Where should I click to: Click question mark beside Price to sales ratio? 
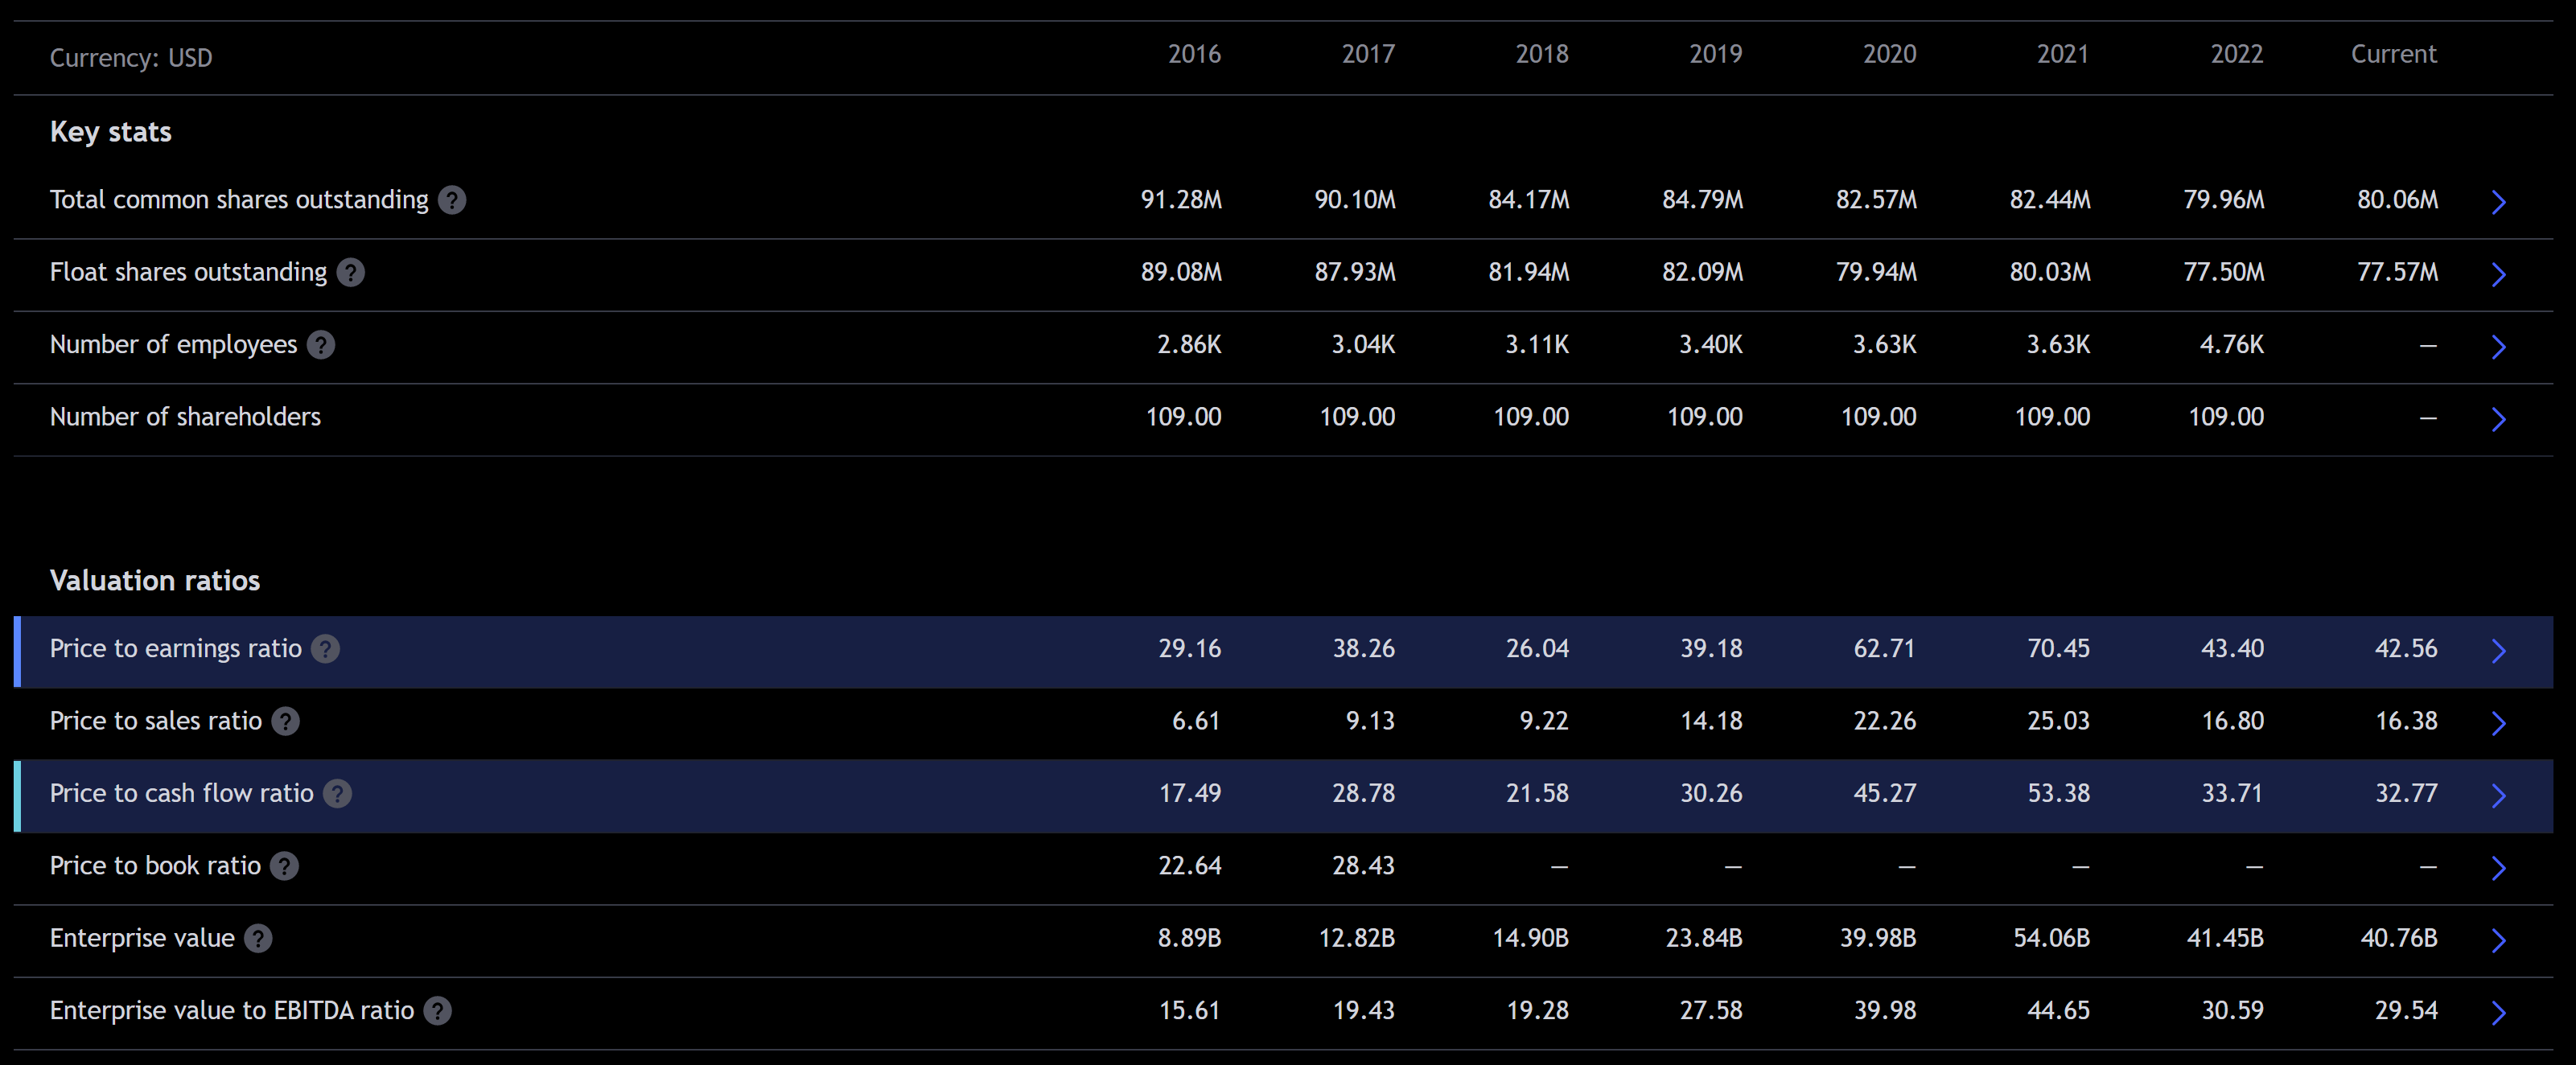pyautogui.click(x=285, y=721)
